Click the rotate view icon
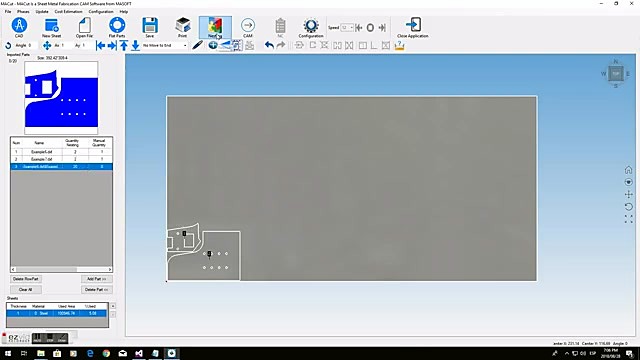640x360 pixels. (x=629, y=207)
